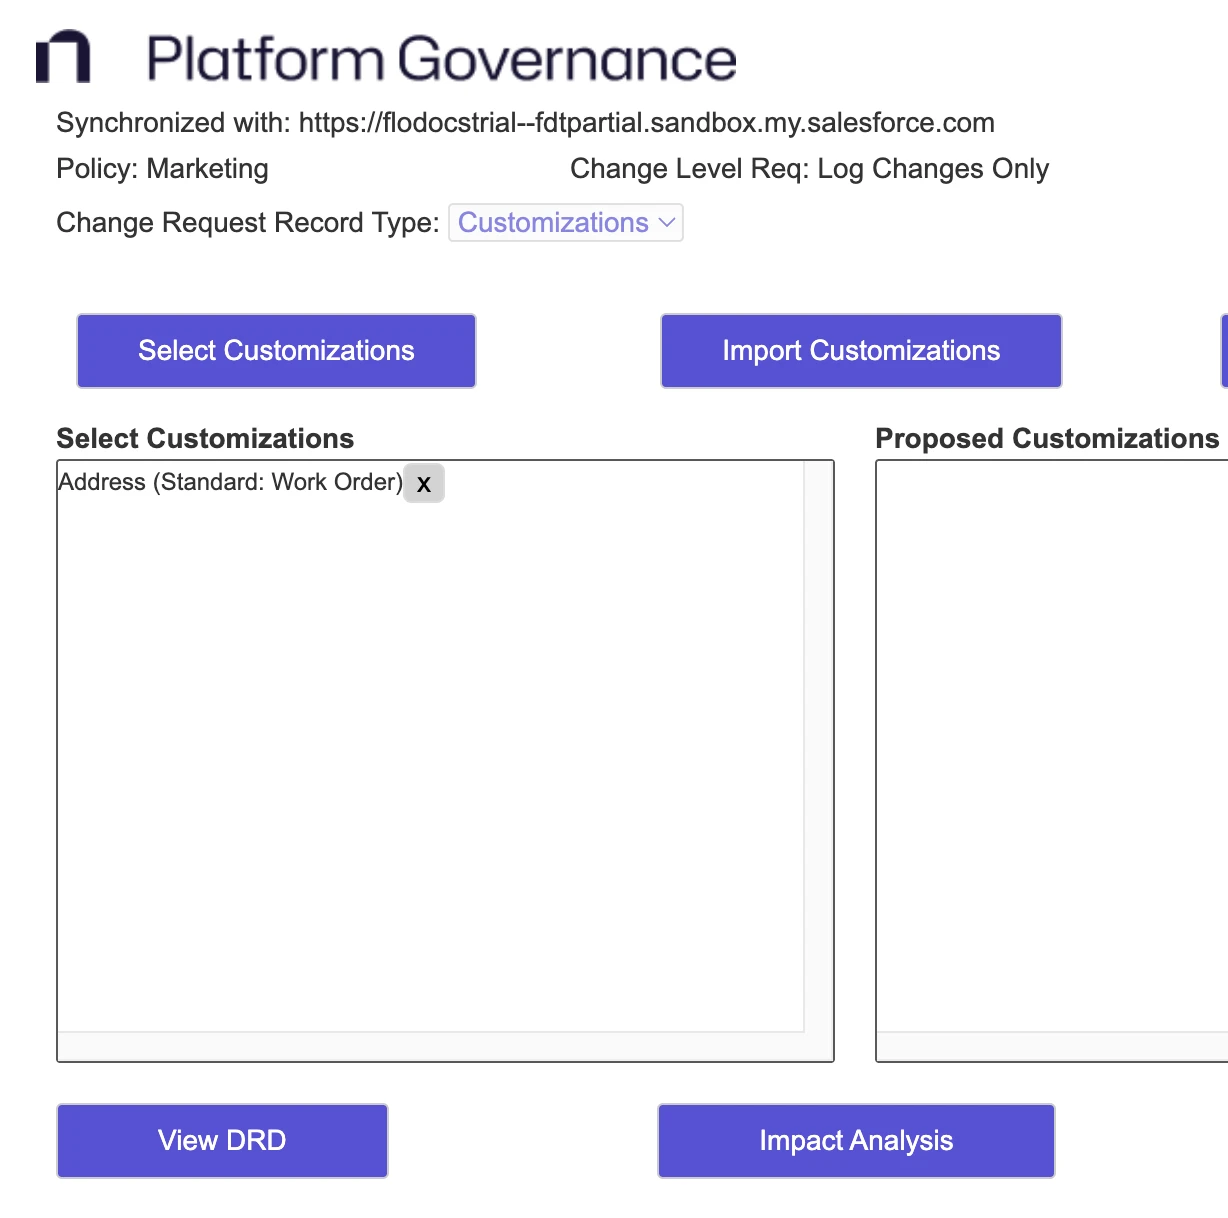Click the Platform Governance title text
Image resolution: width=1228 pixels, height=1218 pixels.
click(441, 59)
